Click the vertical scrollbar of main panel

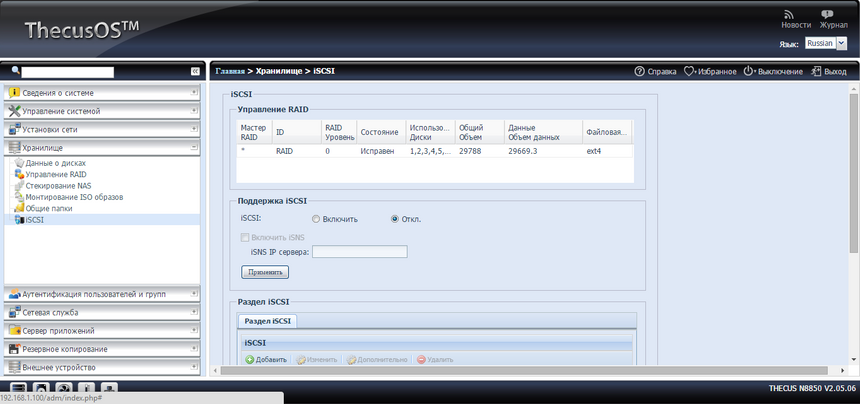(854, 173)
